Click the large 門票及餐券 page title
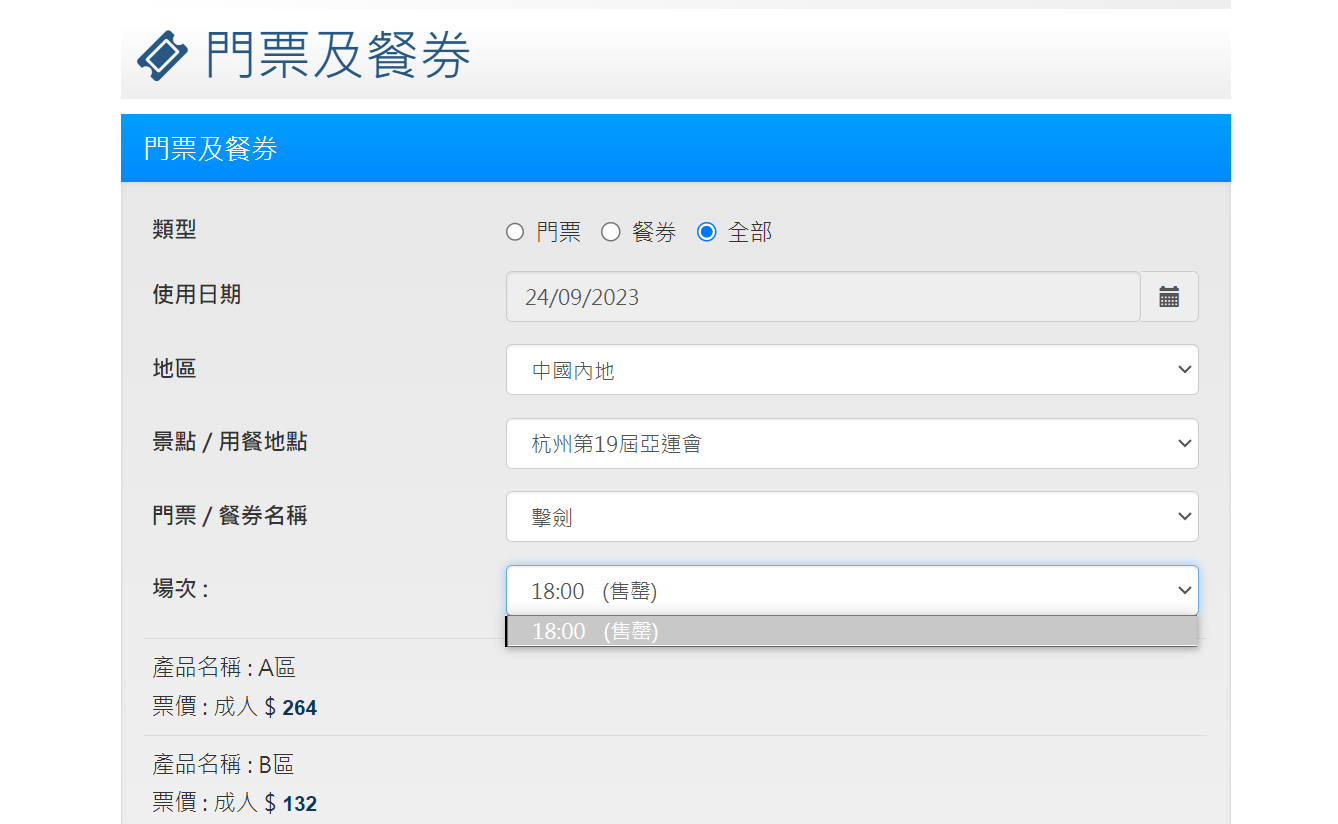1338x824 pixels. (x=338, y=55)
